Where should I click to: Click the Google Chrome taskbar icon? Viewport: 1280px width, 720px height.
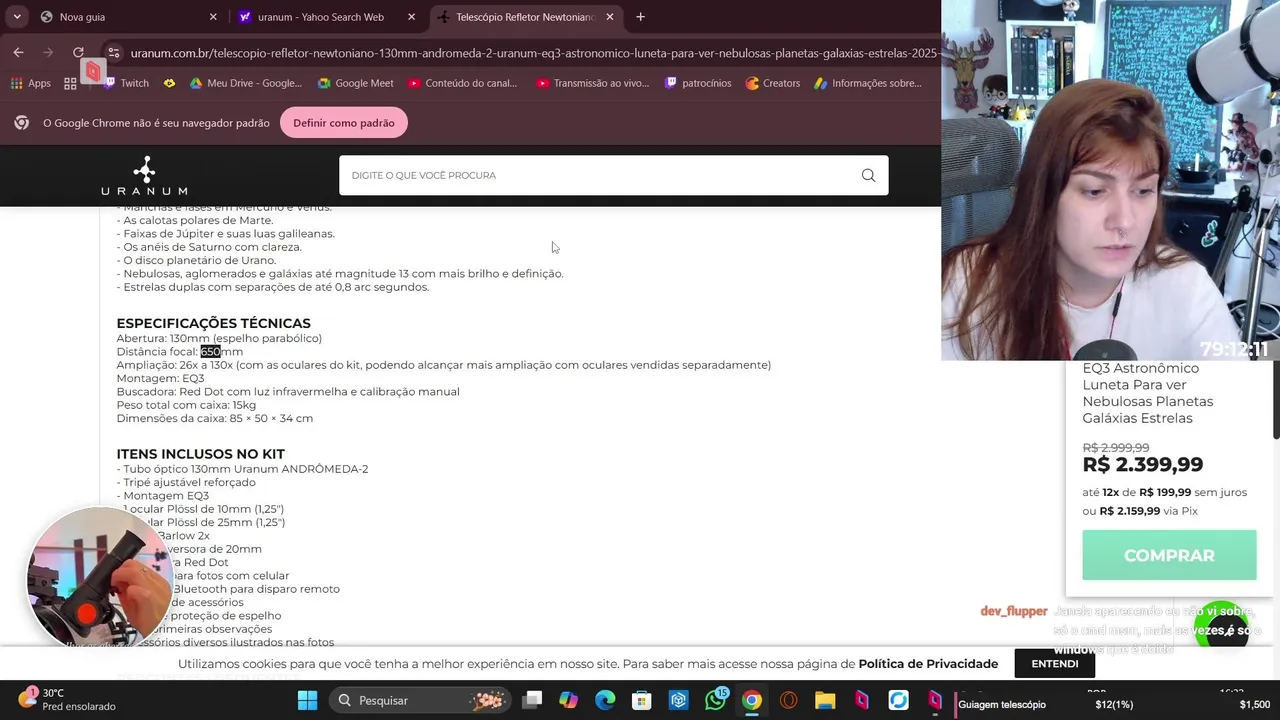752,700
